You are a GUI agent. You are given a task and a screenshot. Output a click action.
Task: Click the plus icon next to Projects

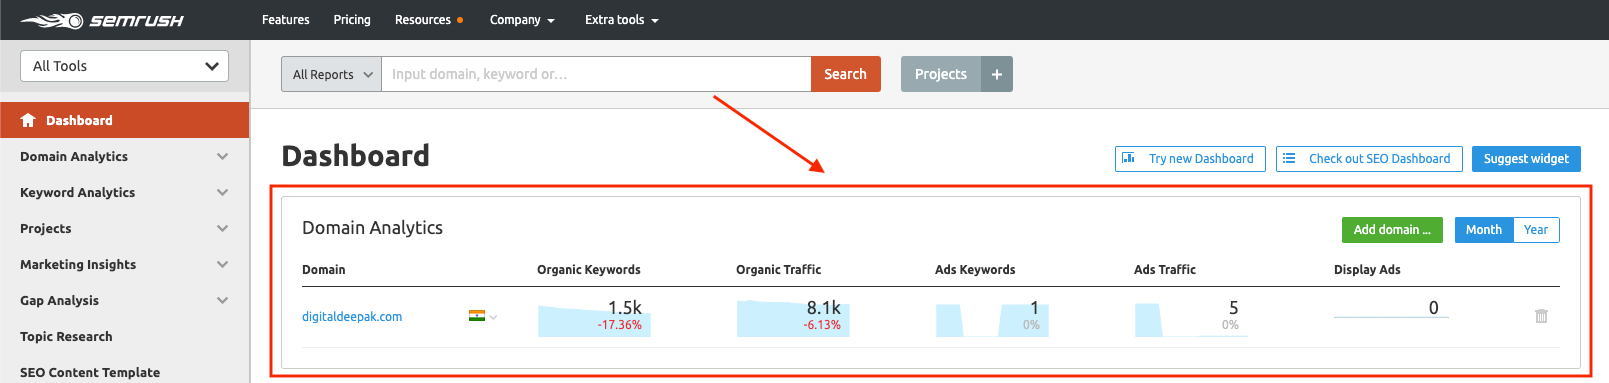coord(997,74)
